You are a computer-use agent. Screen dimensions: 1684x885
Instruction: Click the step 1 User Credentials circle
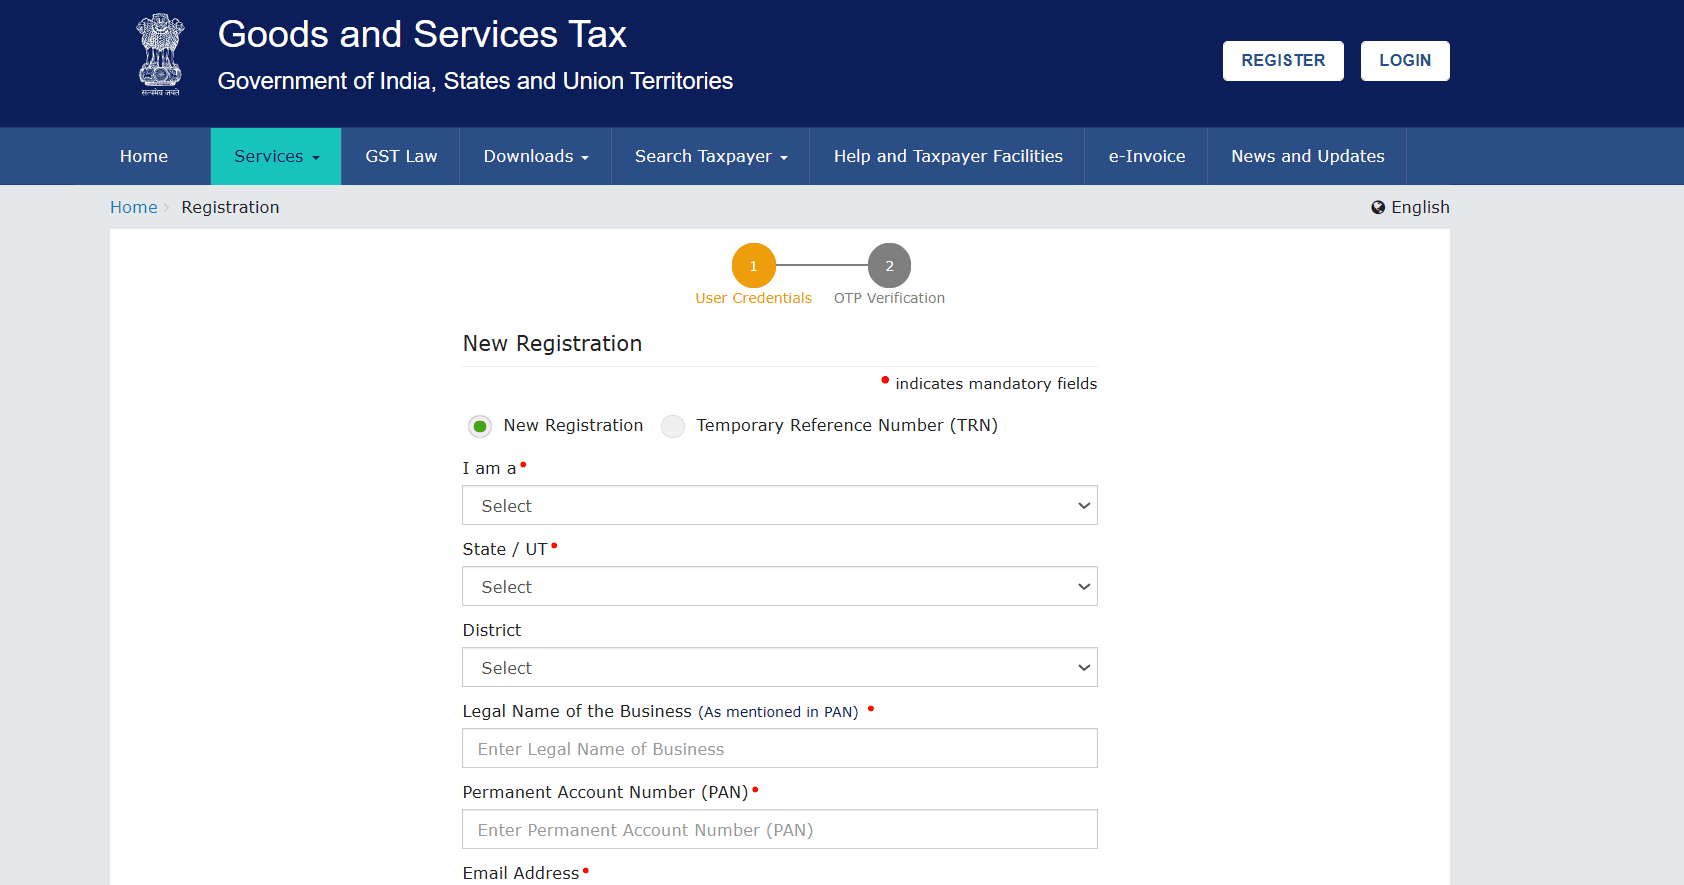pos(754,266)
